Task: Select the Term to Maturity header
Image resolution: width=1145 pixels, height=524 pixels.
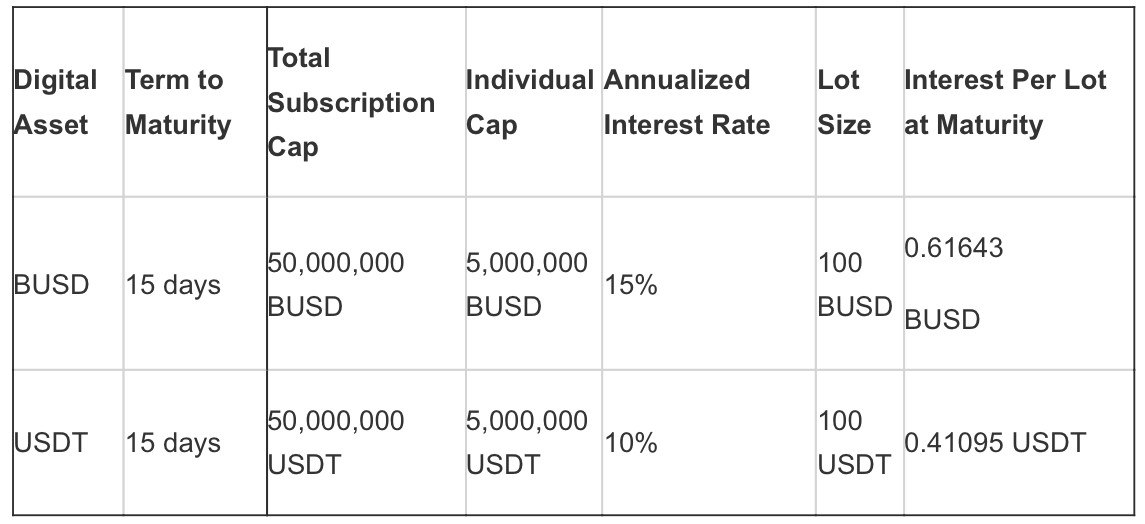Action: click(178, 102)
